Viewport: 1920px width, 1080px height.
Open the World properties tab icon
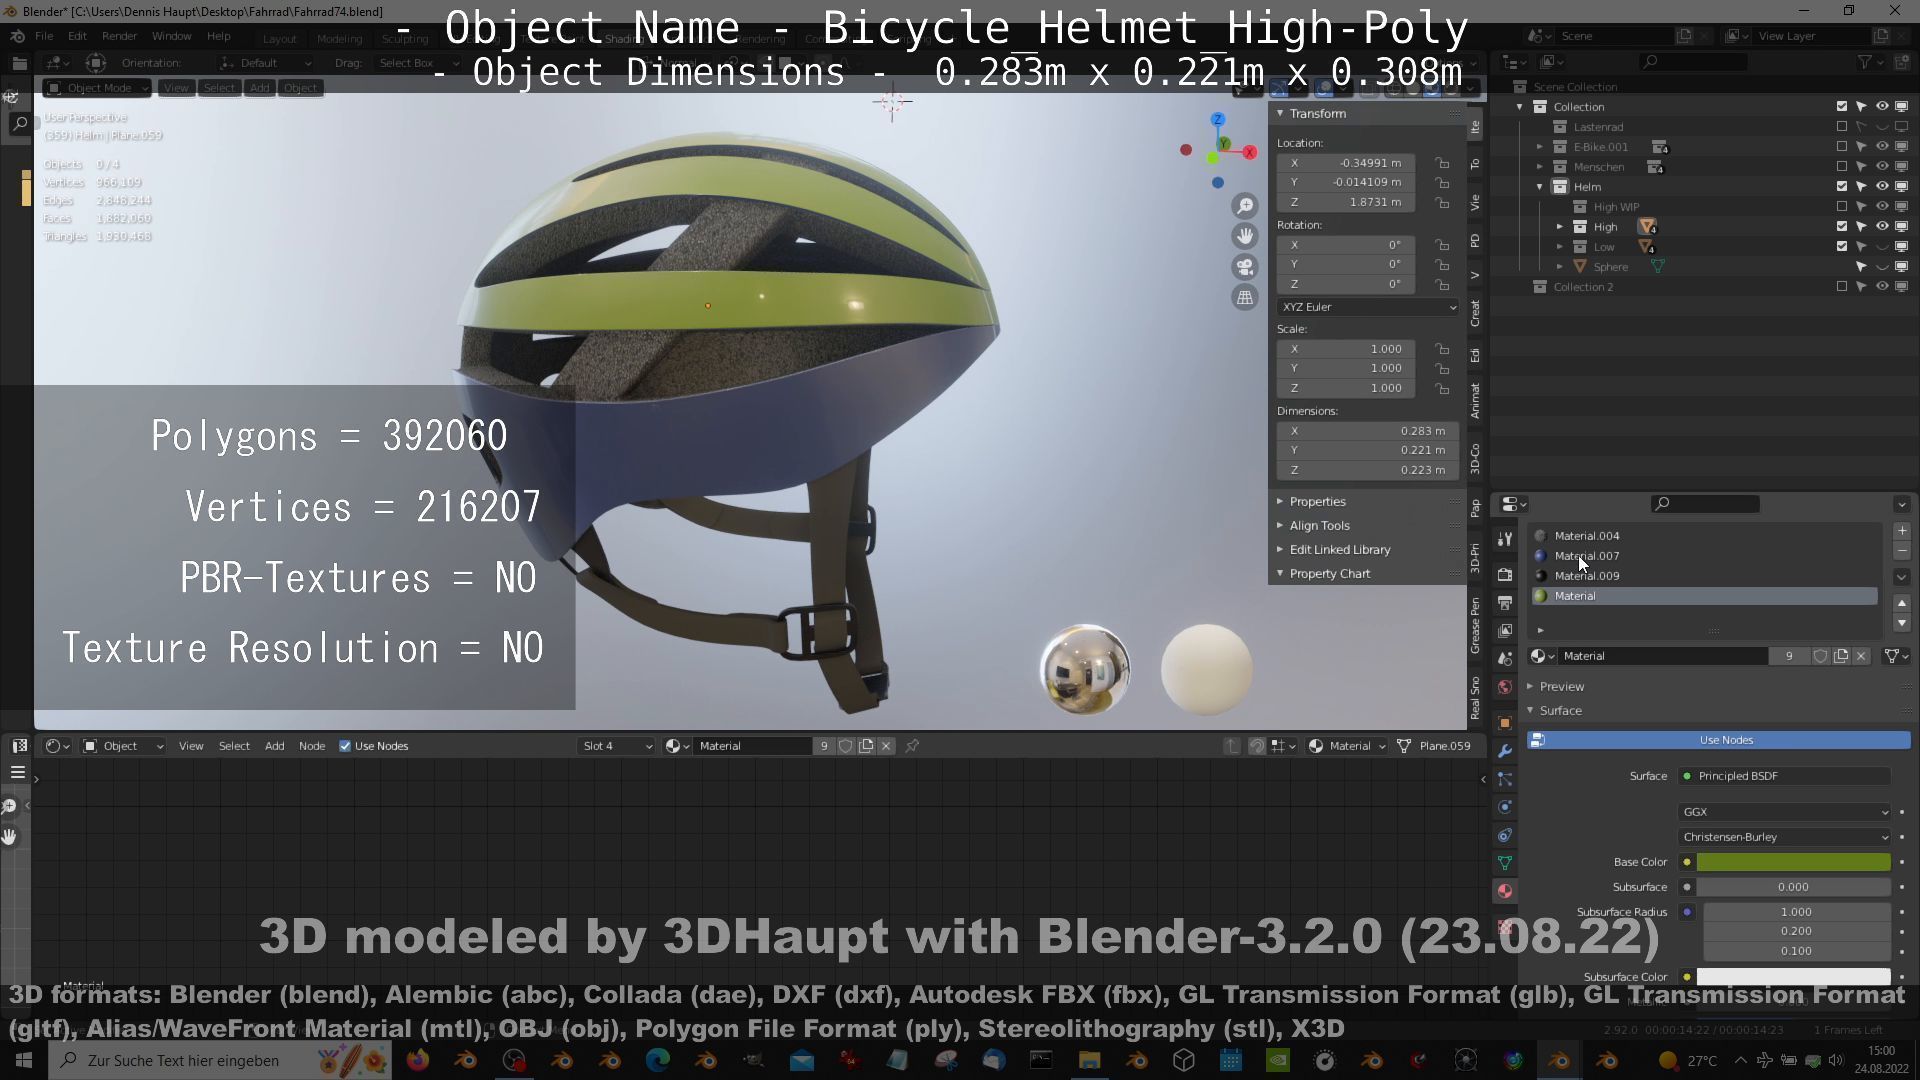coord(1505,687)
